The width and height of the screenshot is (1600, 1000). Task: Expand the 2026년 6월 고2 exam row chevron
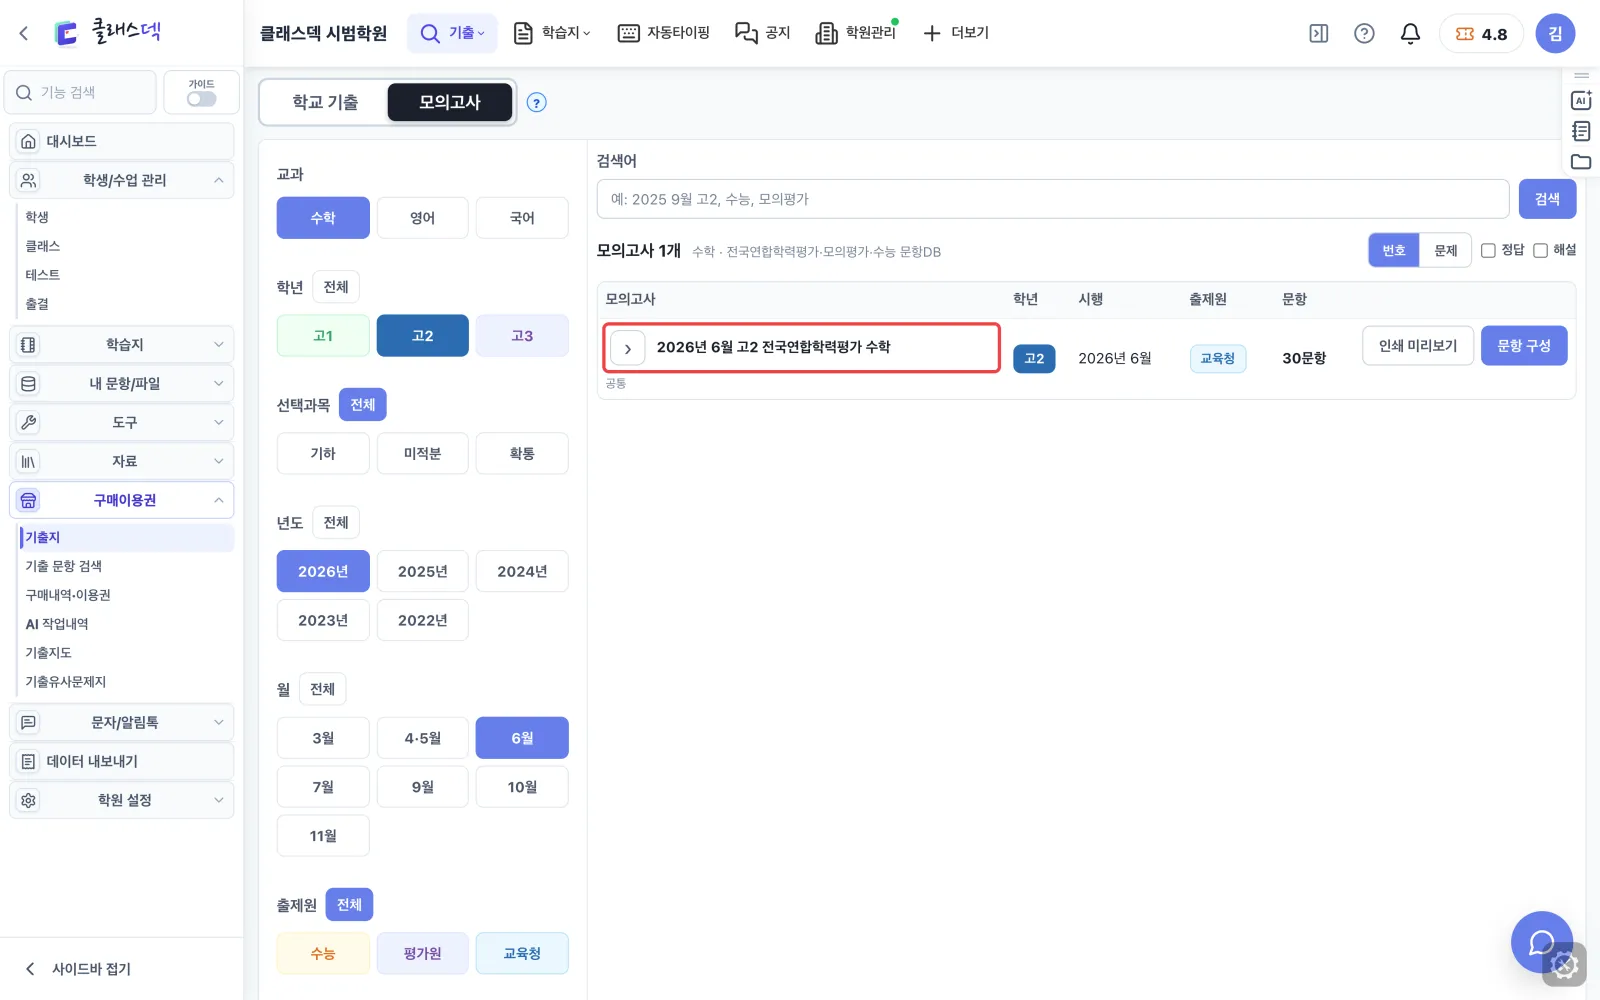pos(628,349)
